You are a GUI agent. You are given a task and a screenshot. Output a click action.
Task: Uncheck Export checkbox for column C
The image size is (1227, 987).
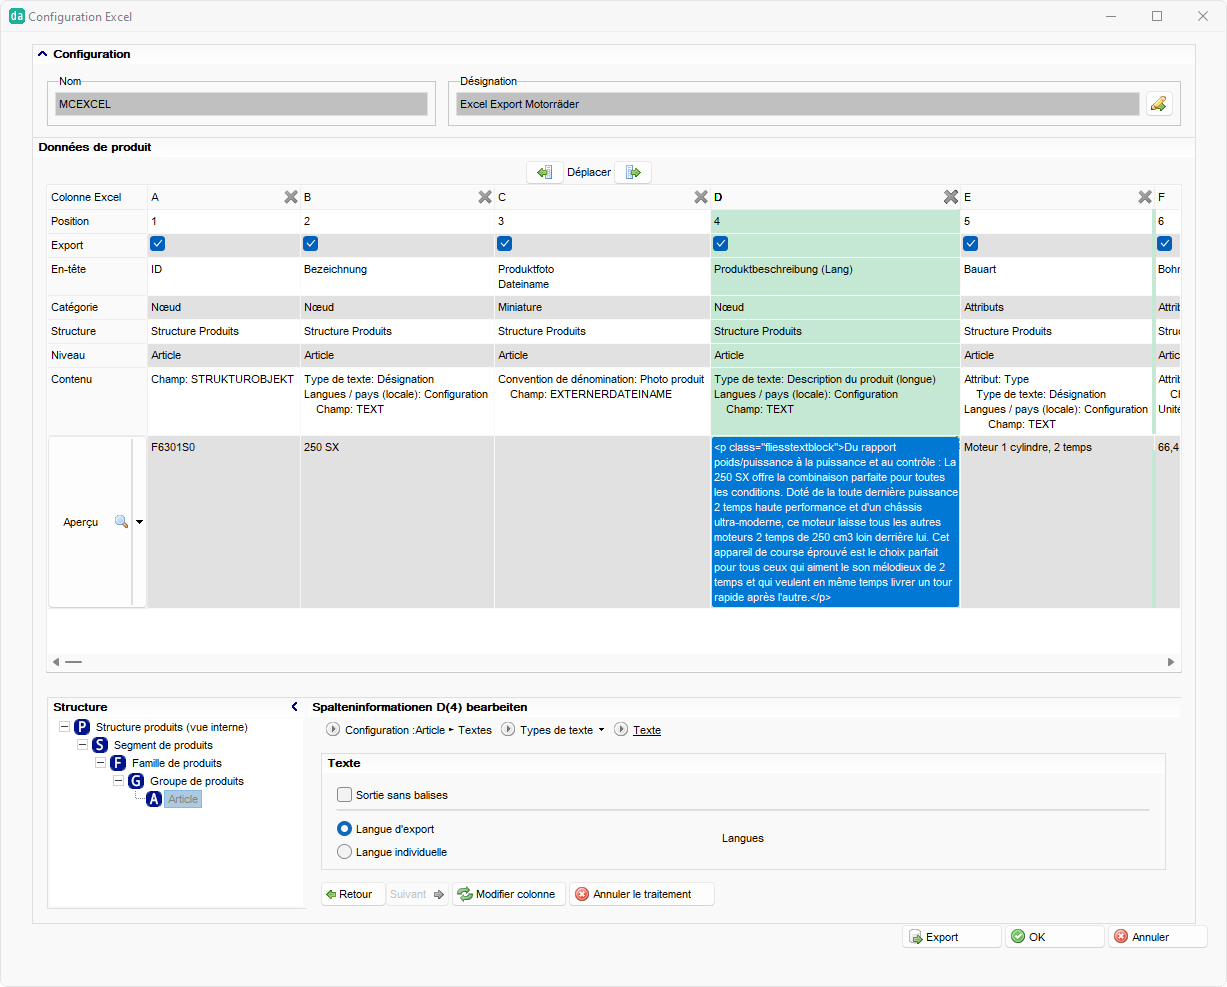(505, 244)
